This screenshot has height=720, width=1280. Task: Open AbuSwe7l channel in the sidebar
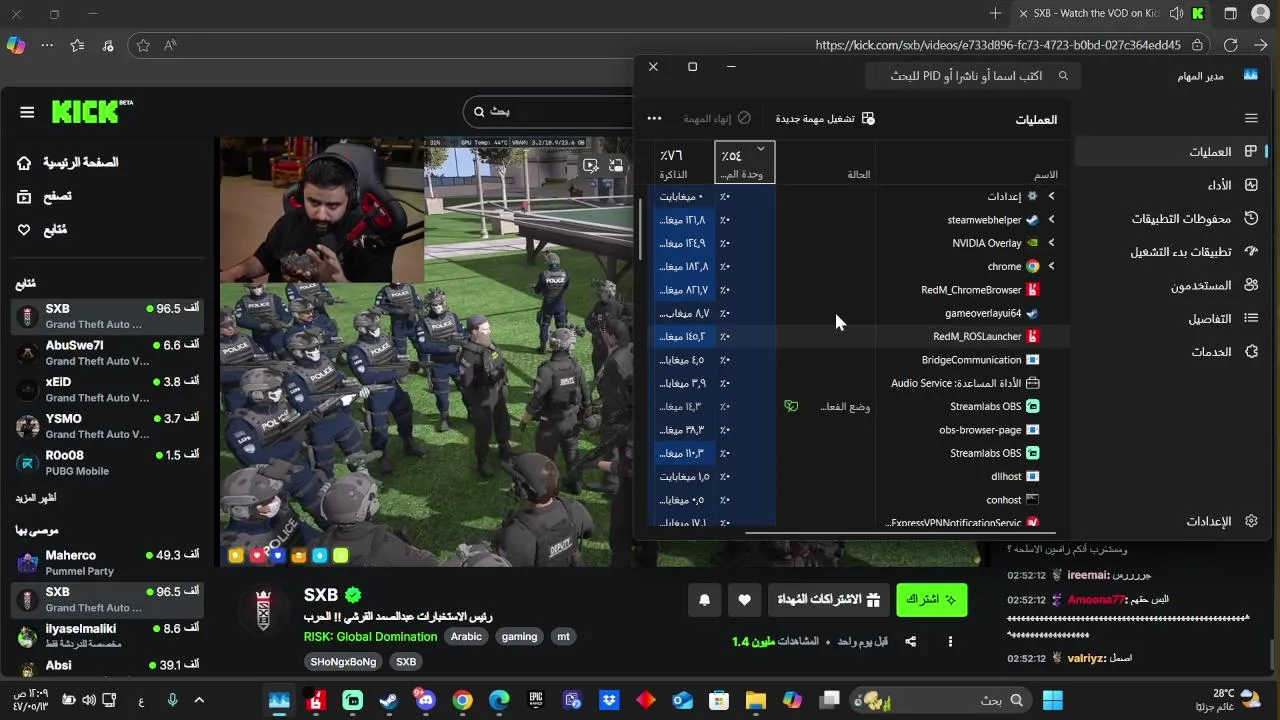coord(108,353)
